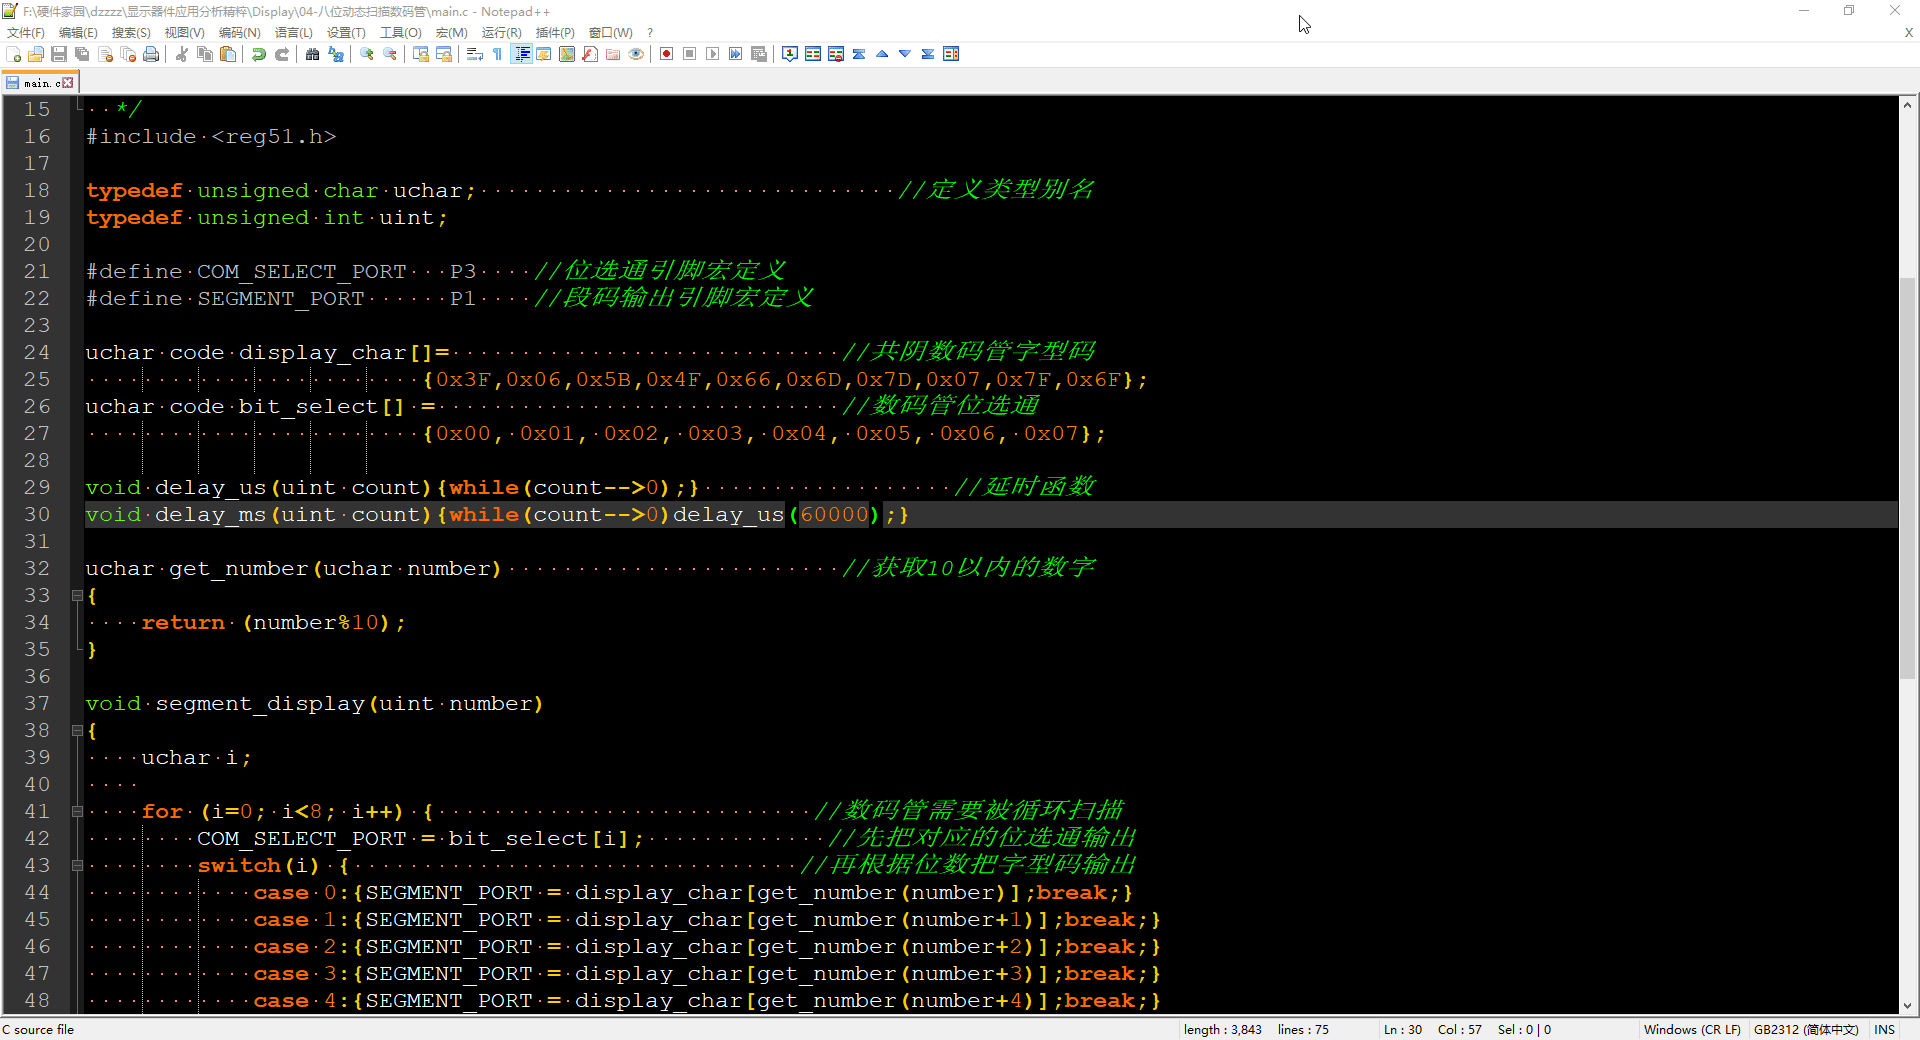The height and width of the screenshot is (1040, 1920).
Task: Open a new document in Notepad++
Action: 13,54
